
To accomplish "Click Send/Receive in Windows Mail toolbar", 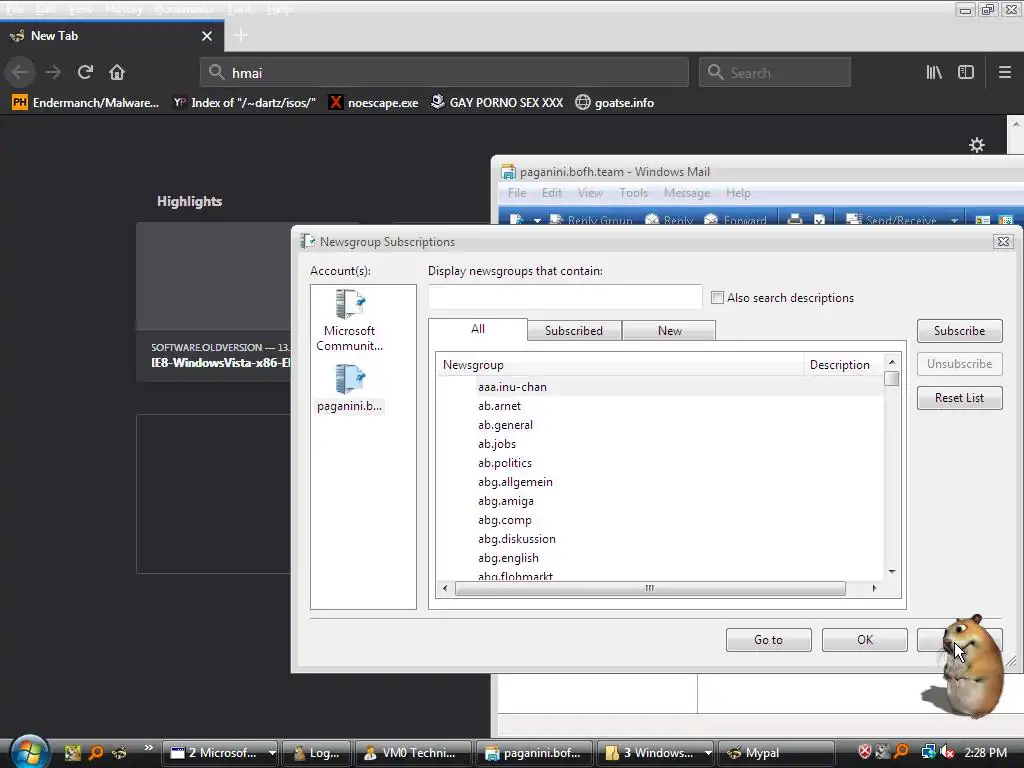I will (892, 220).
